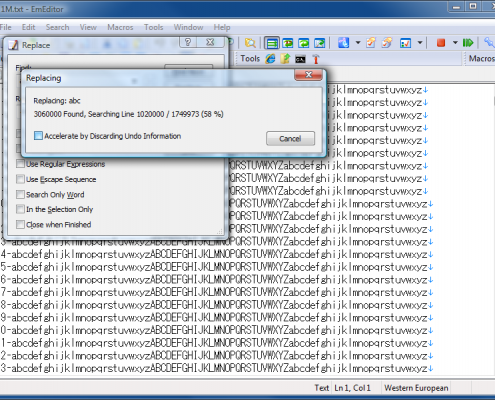Check Use Regular Expressions option
495x400 pixels.
tap(20, 164)
